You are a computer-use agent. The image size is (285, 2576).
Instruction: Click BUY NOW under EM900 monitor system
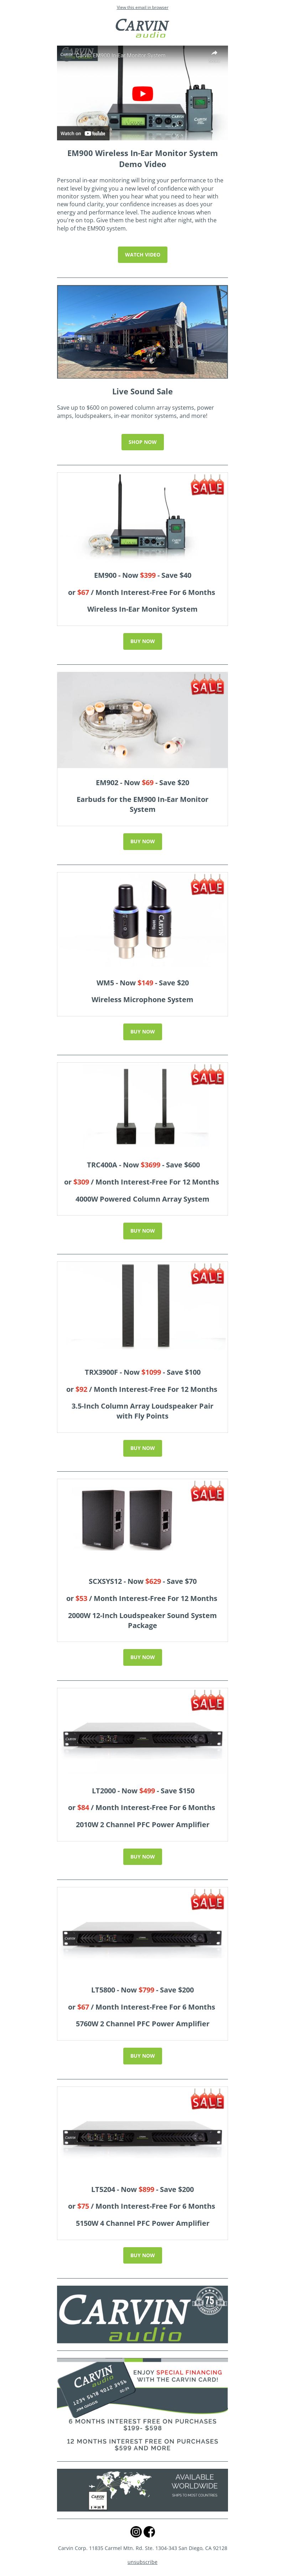142,641
